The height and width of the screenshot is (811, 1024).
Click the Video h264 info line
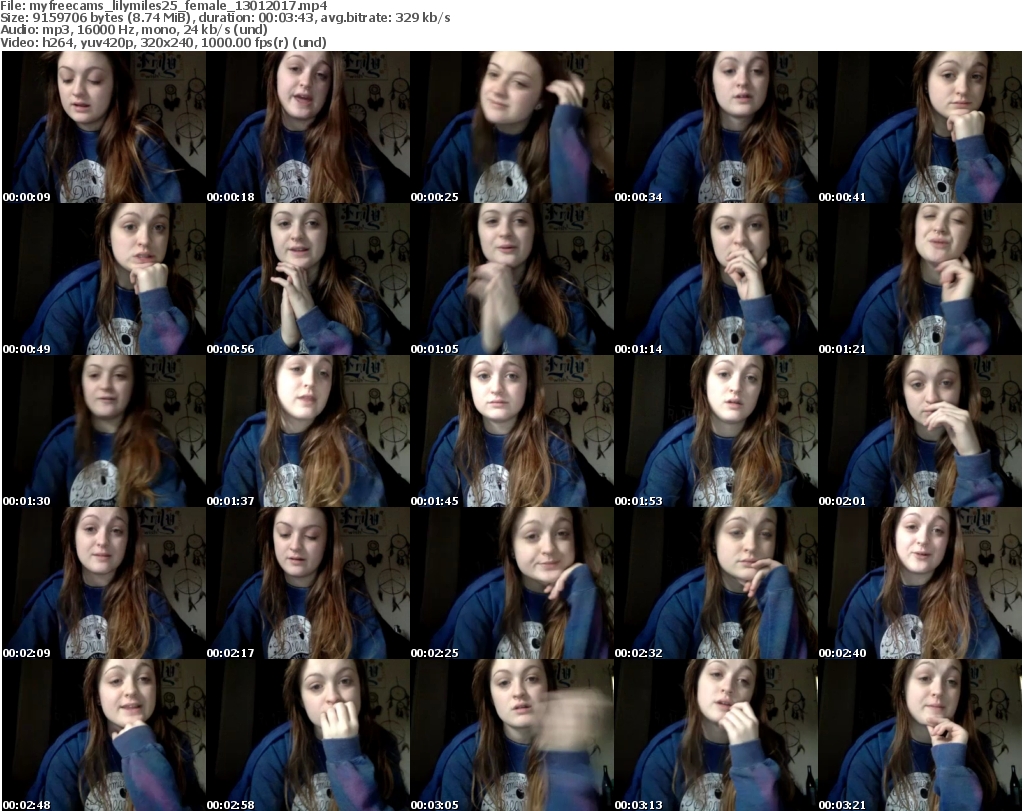(163, 42)
